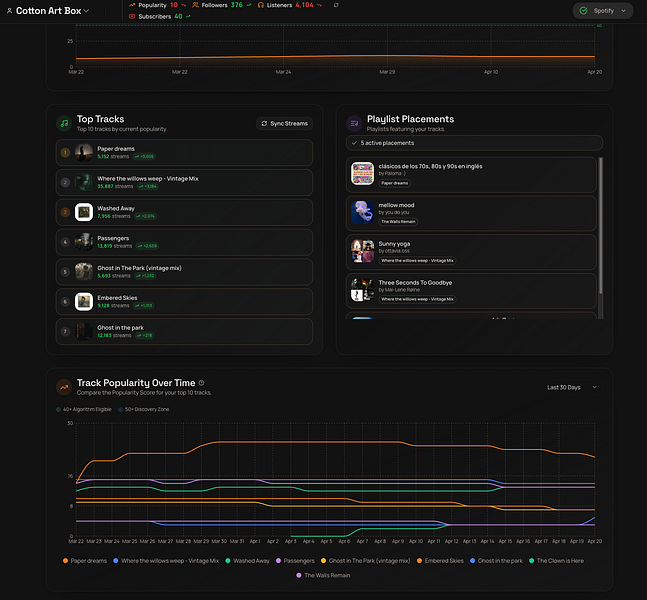Click the Listeners 4,104 count
Screen dimensions: 647x600
click(304, 5)
